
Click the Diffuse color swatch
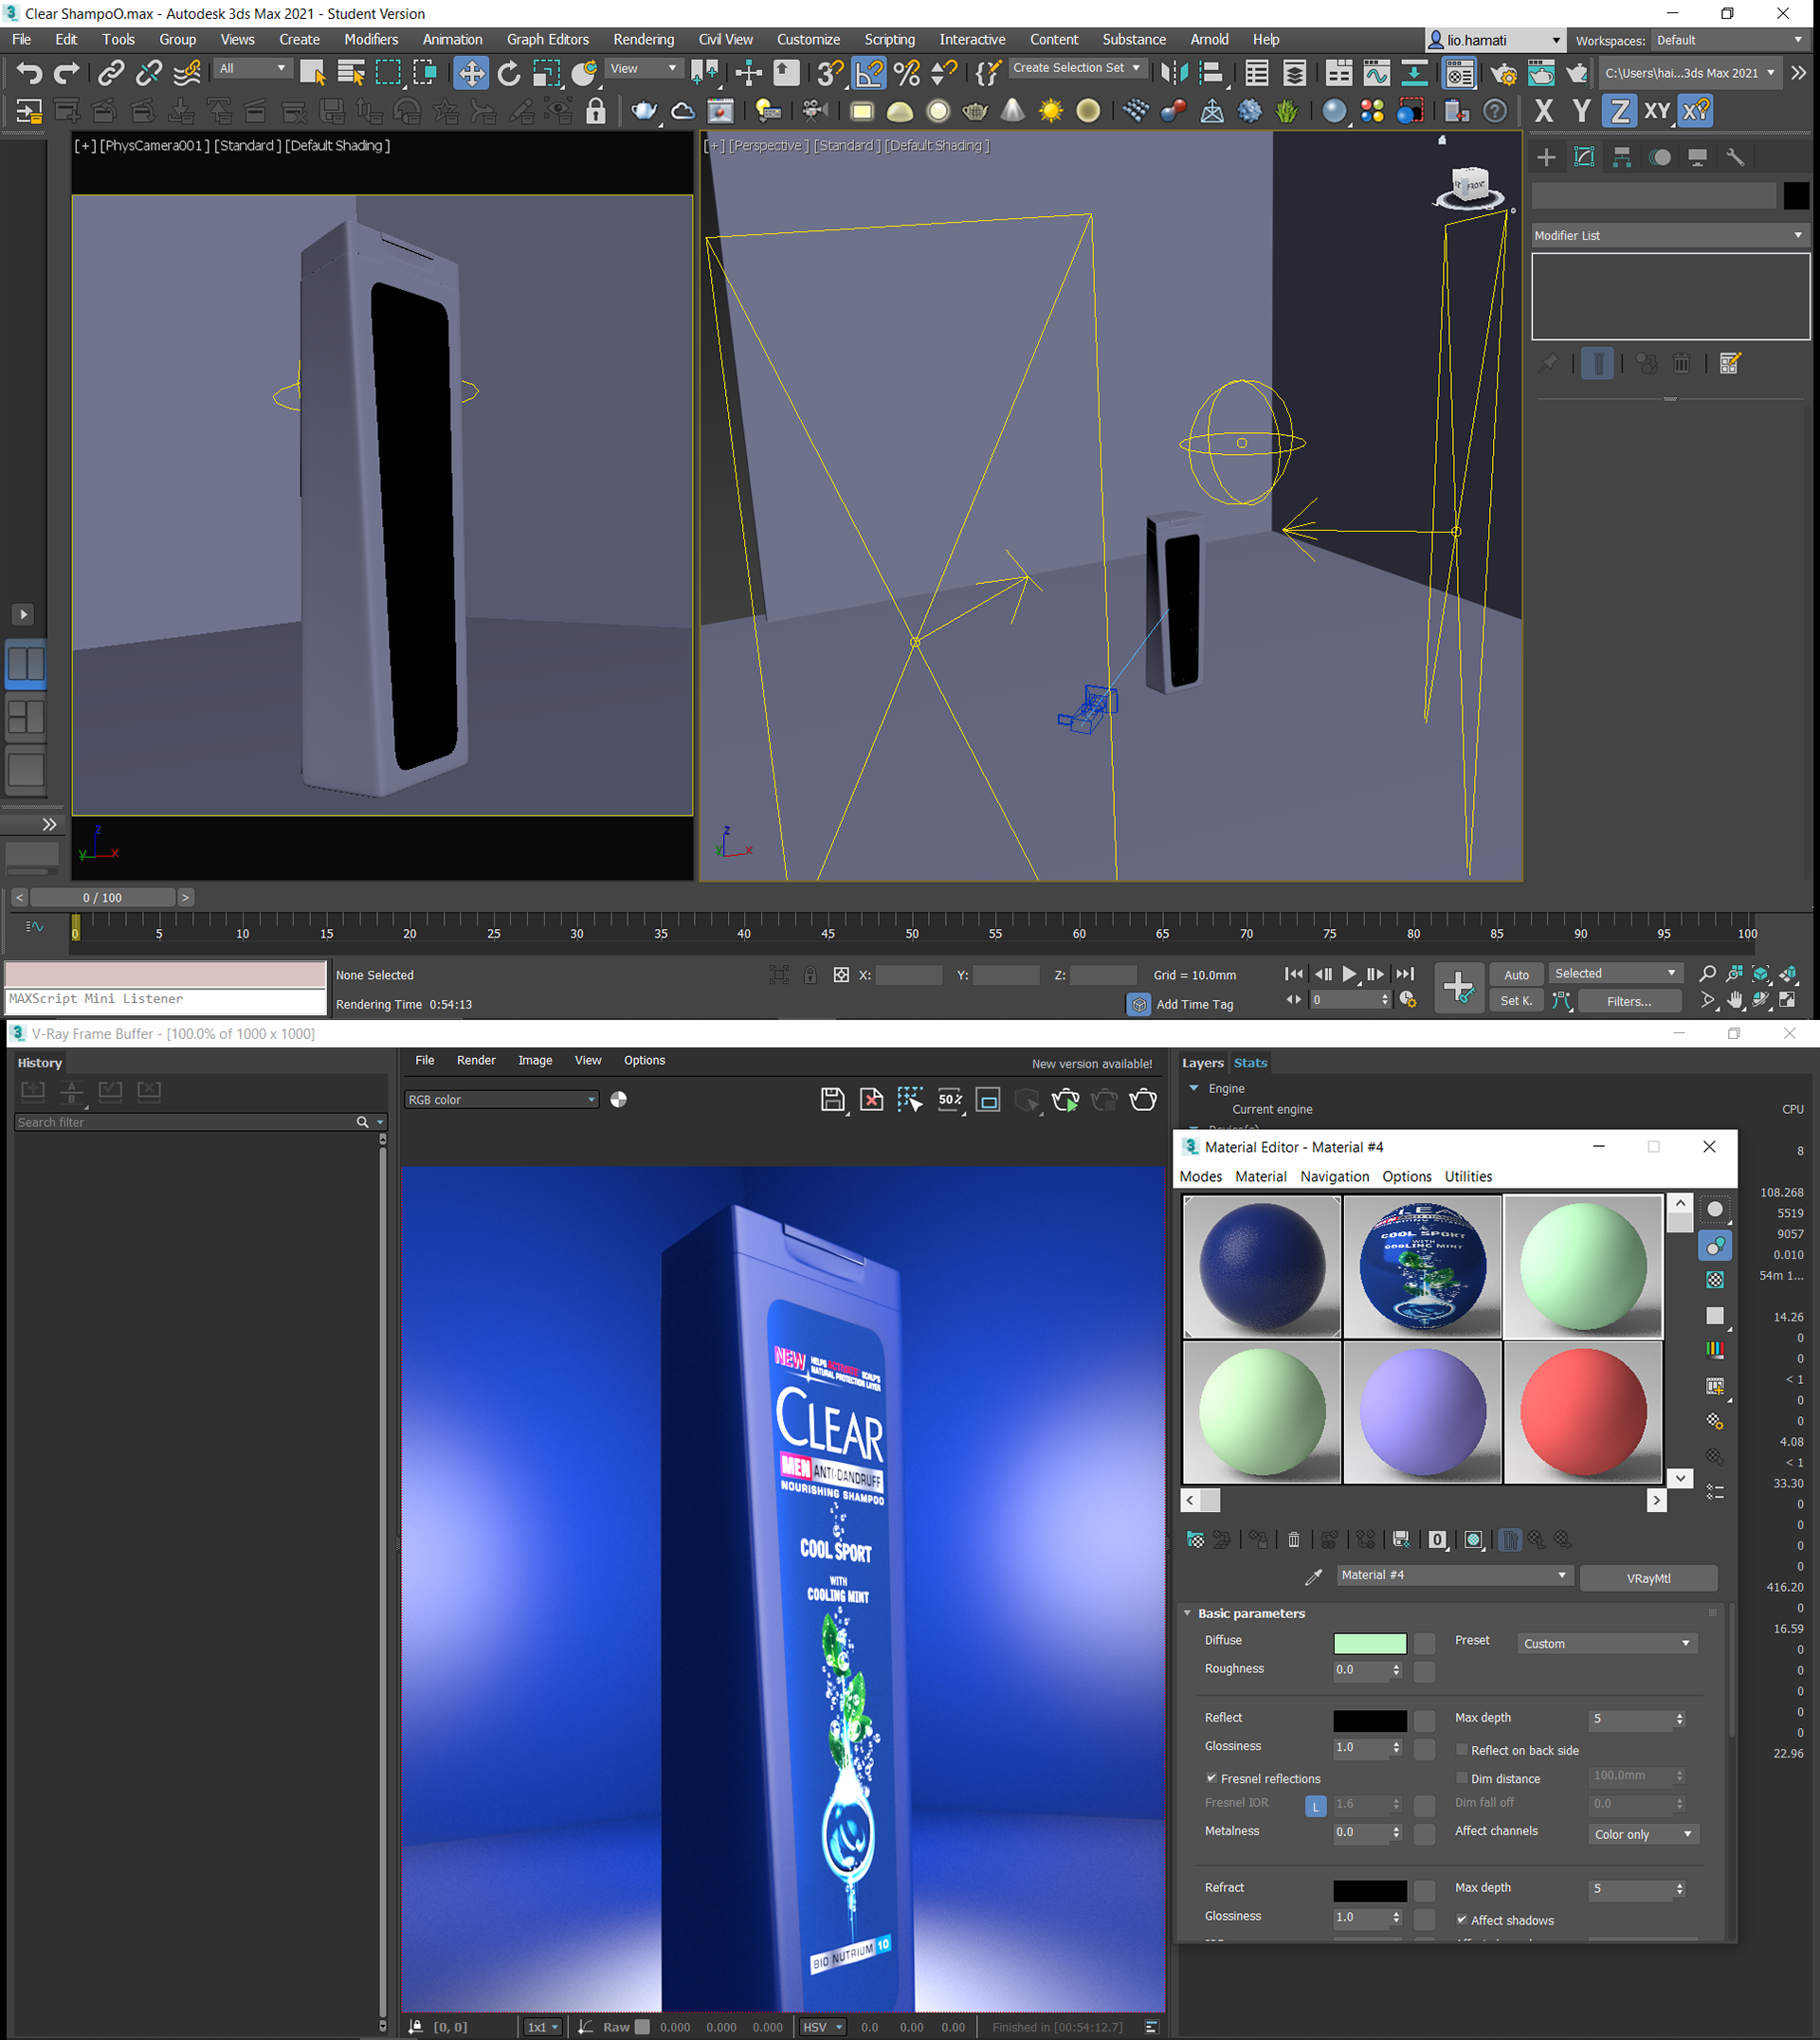[1369, 1643]
